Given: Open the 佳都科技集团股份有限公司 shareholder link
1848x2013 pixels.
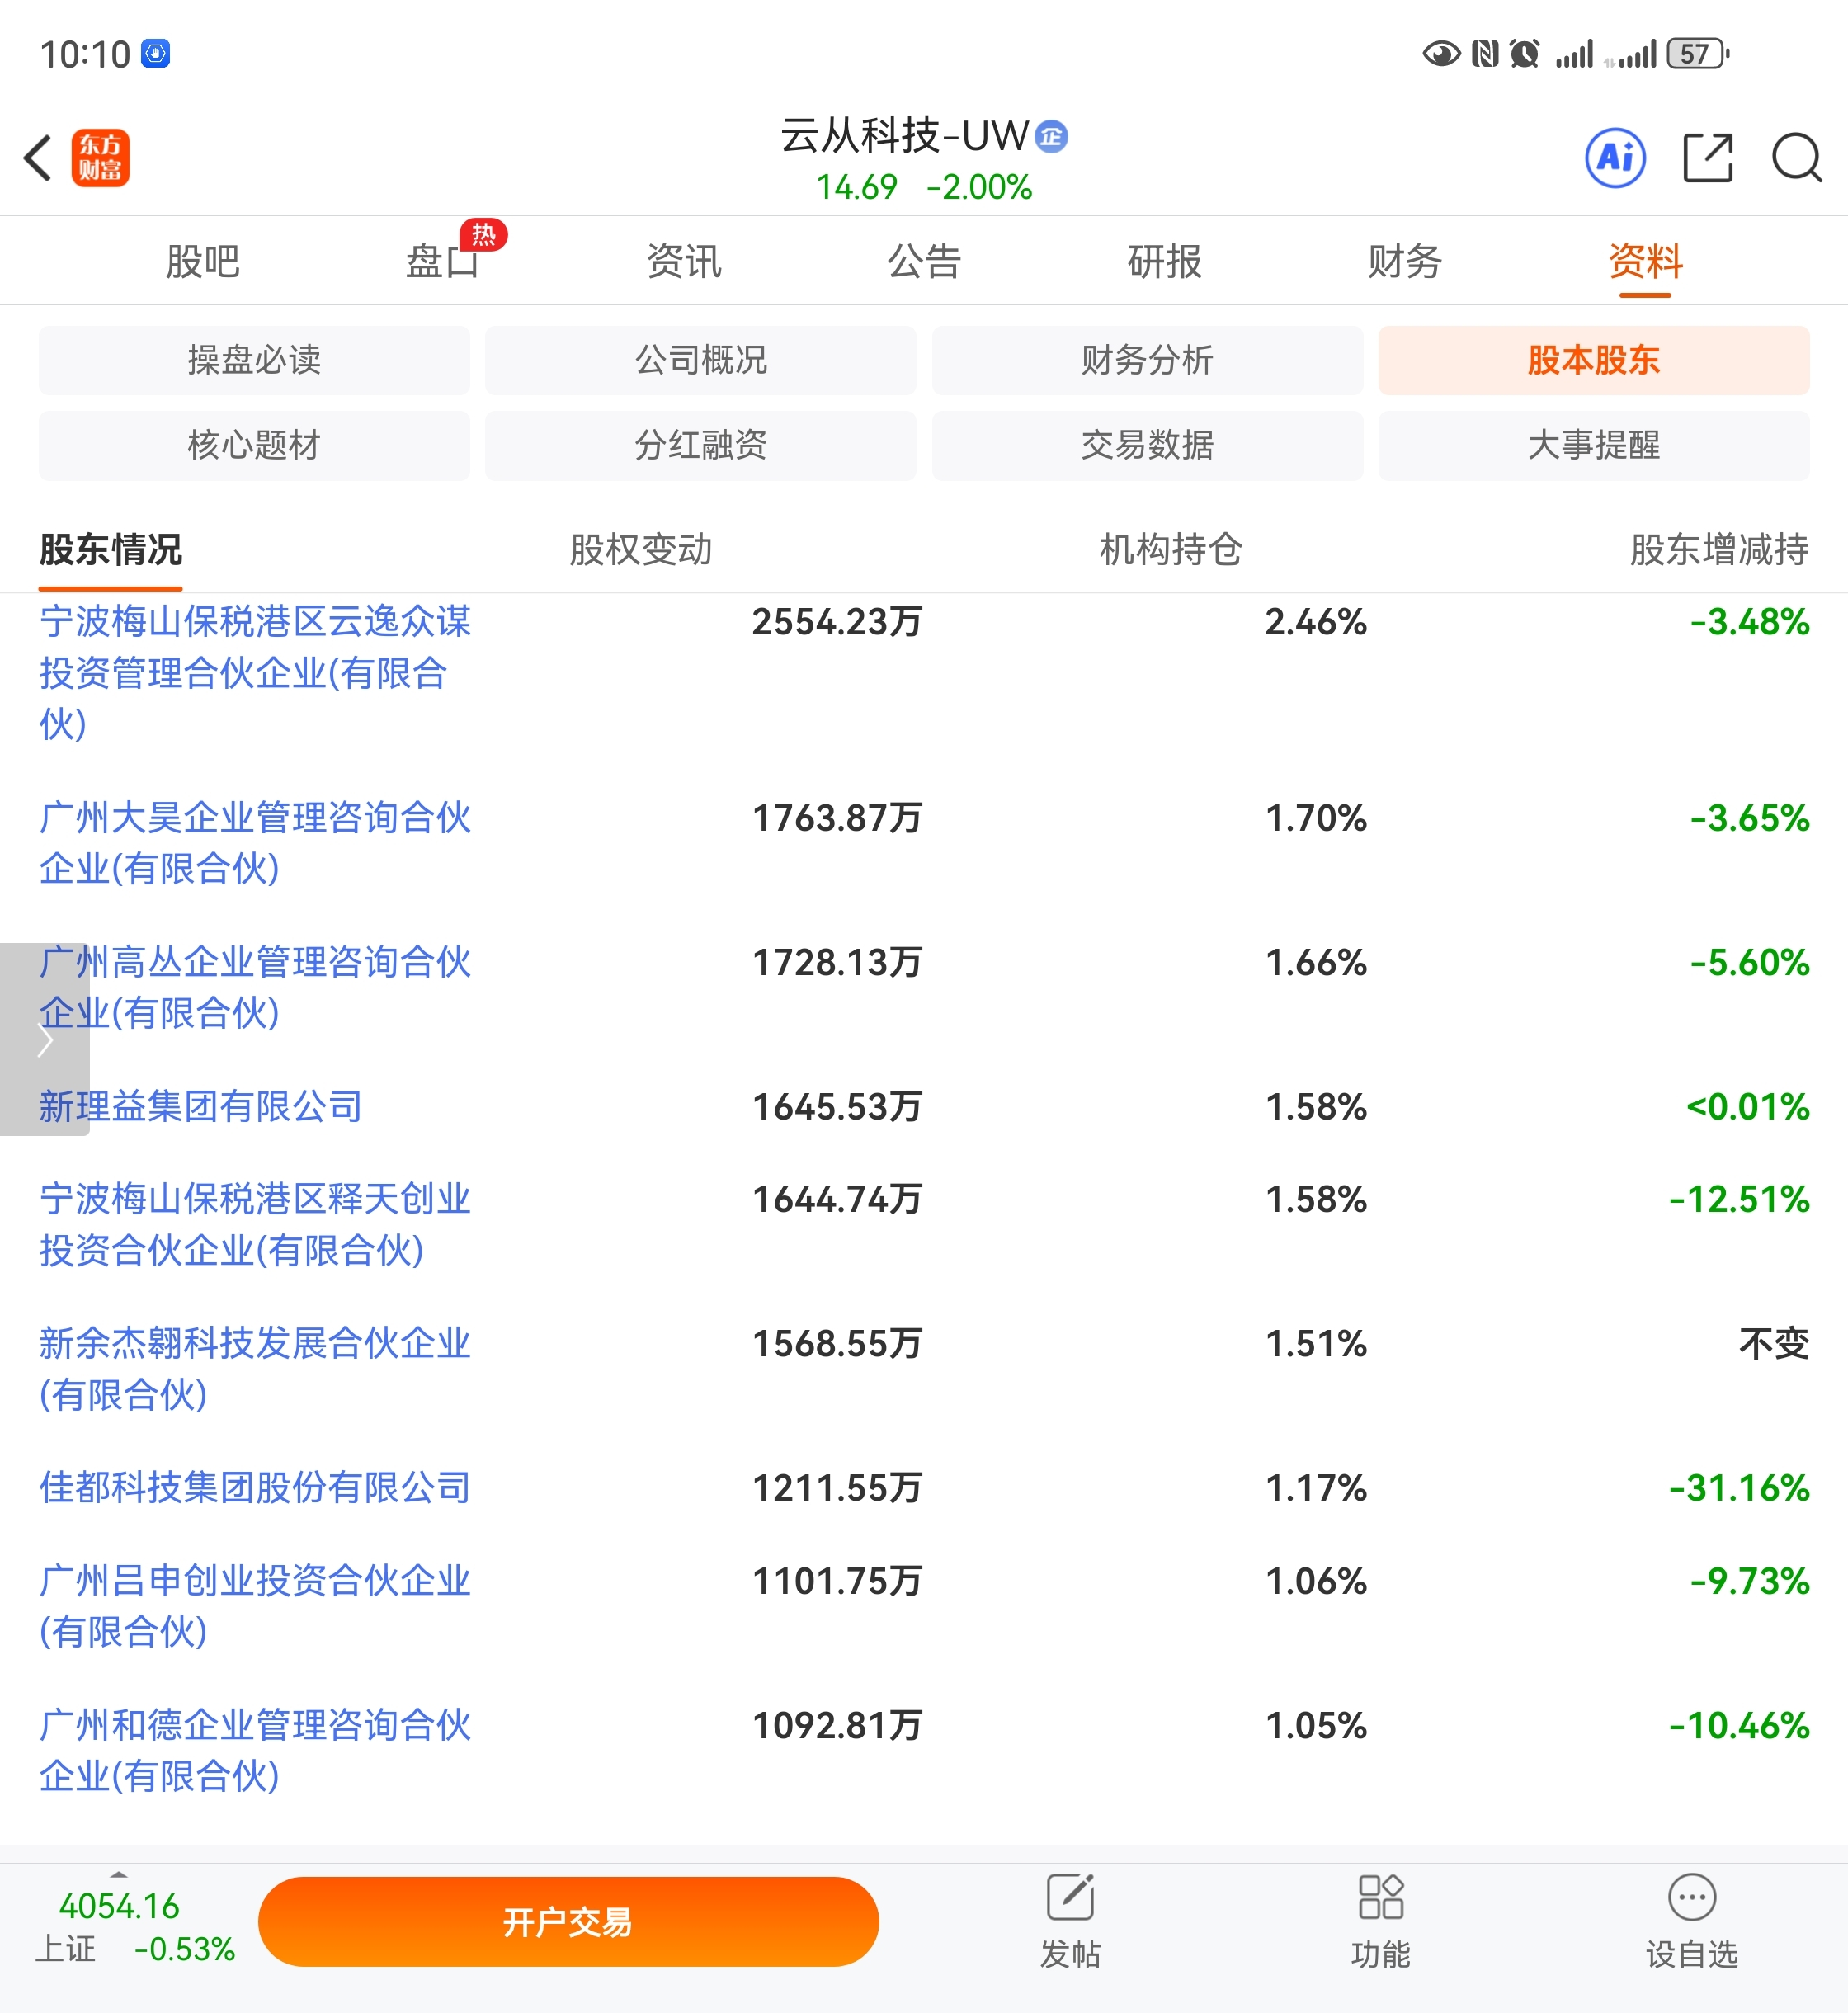Looking at the screenshot, I should pos(255,1487).
